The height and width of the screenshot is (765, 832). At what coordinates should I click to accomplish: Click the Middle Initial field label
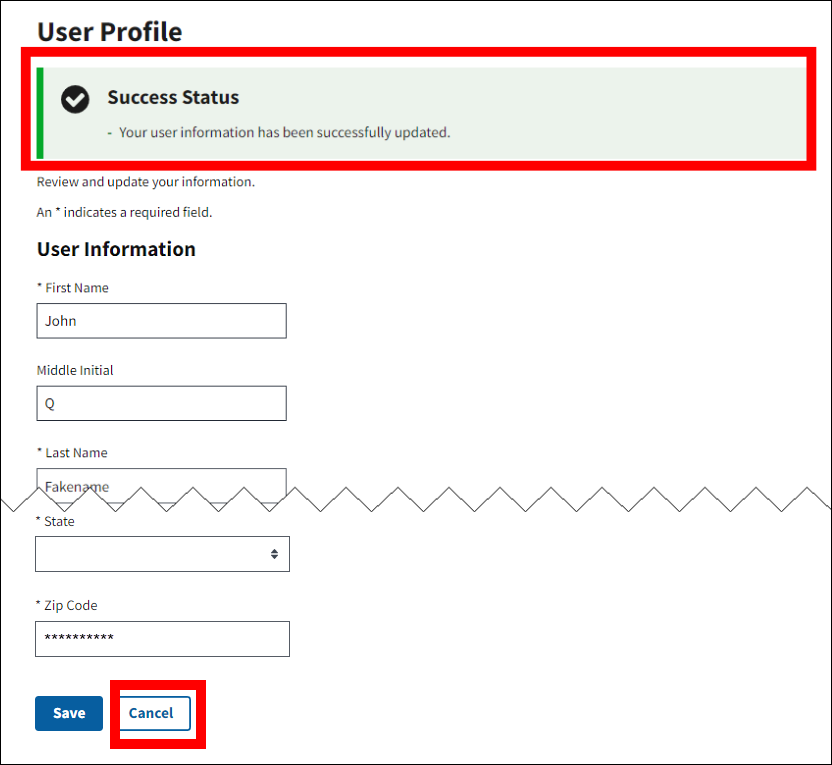pos(75,370)
